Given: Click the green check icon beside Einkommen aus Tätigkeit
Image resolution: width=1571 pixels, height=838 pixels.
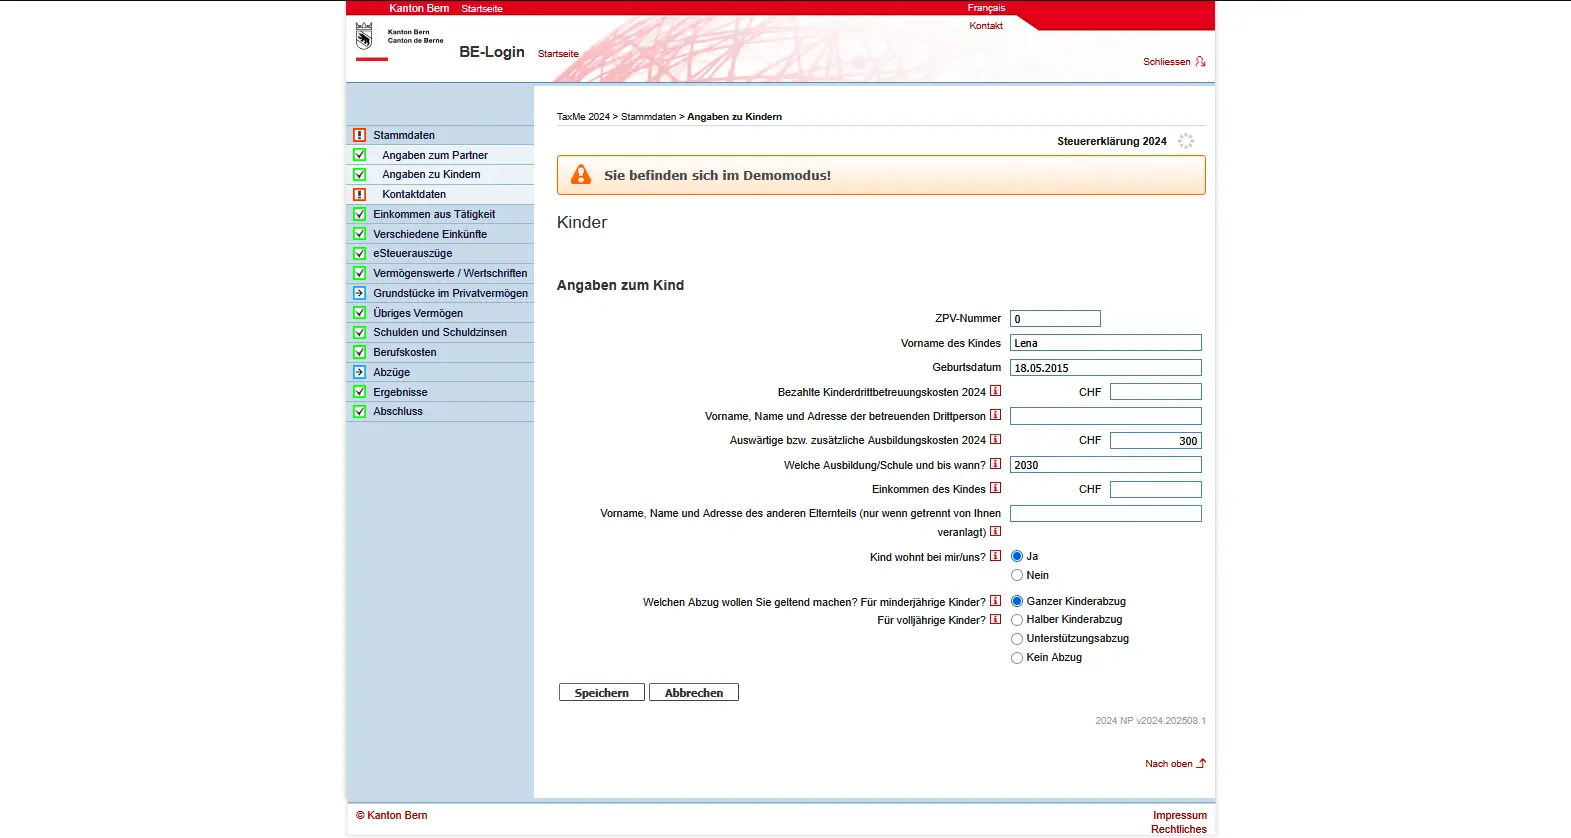Looking at the screenshot, I should (x=359, y=214).
